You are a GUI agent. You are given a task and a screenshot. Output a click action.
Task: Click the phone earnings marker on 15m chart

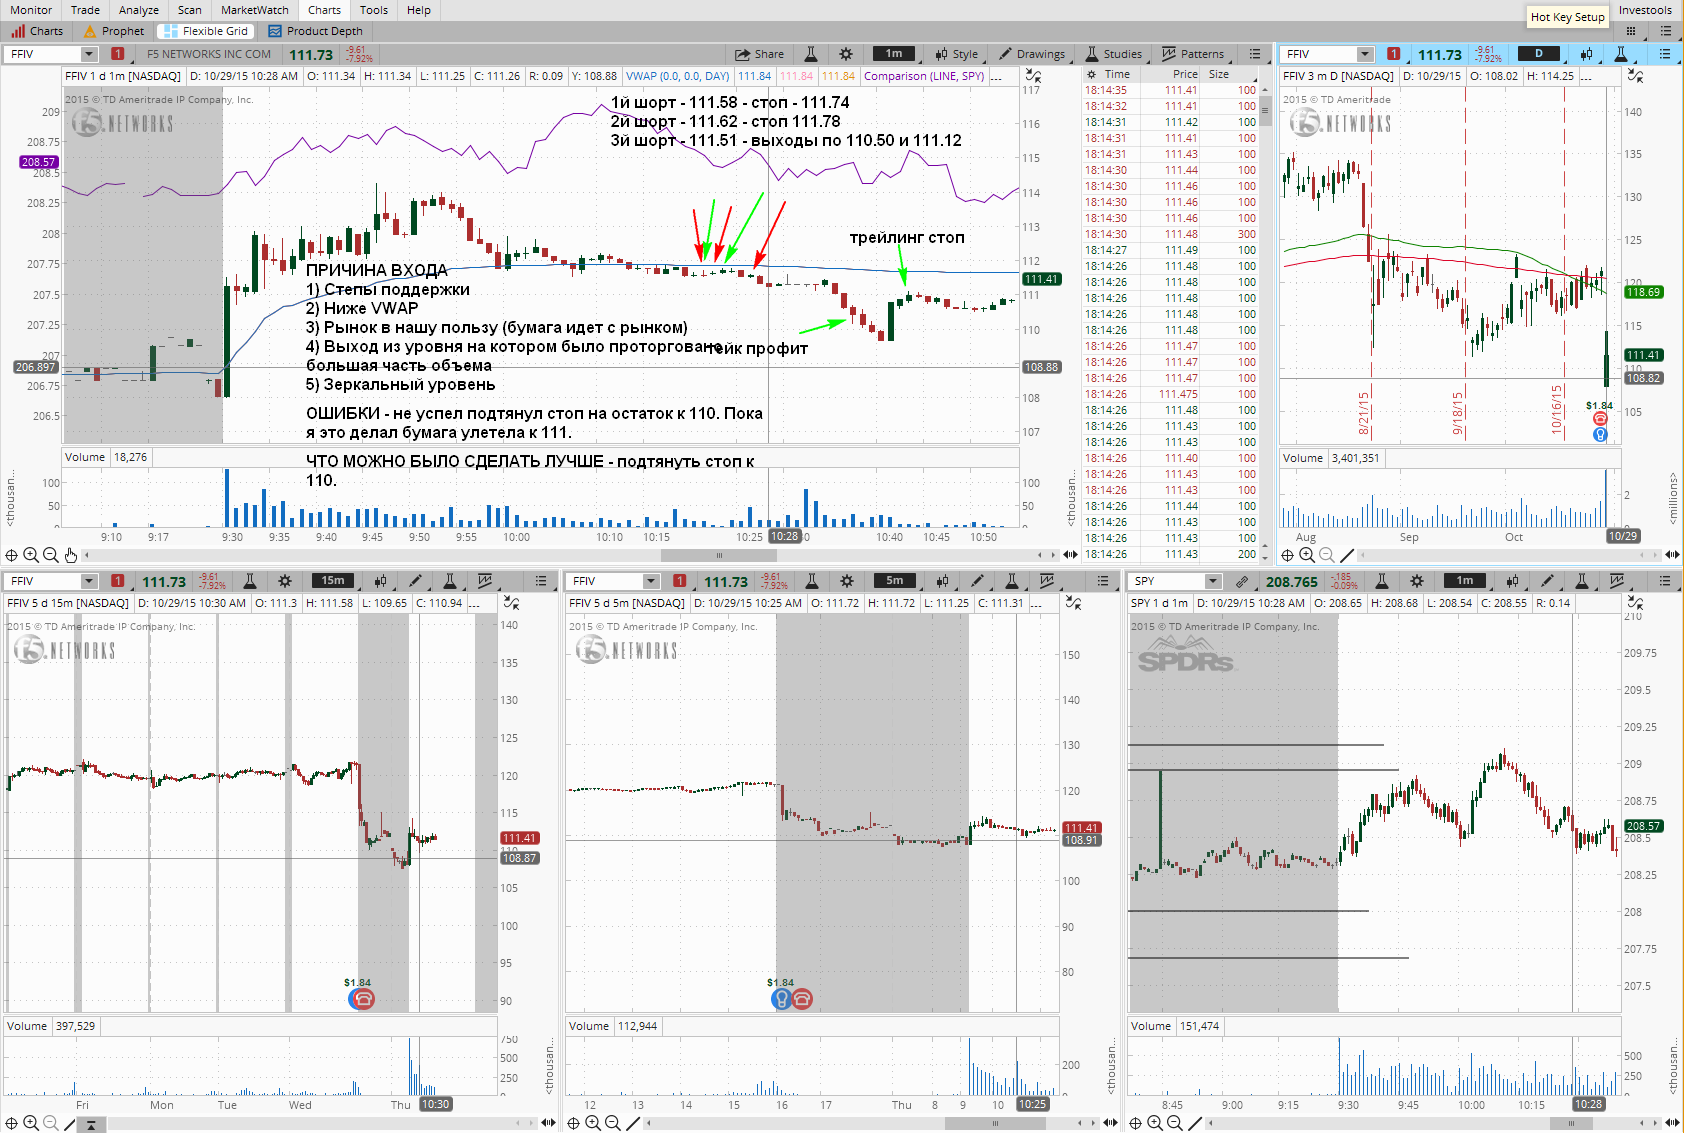[x=363, y=999]
